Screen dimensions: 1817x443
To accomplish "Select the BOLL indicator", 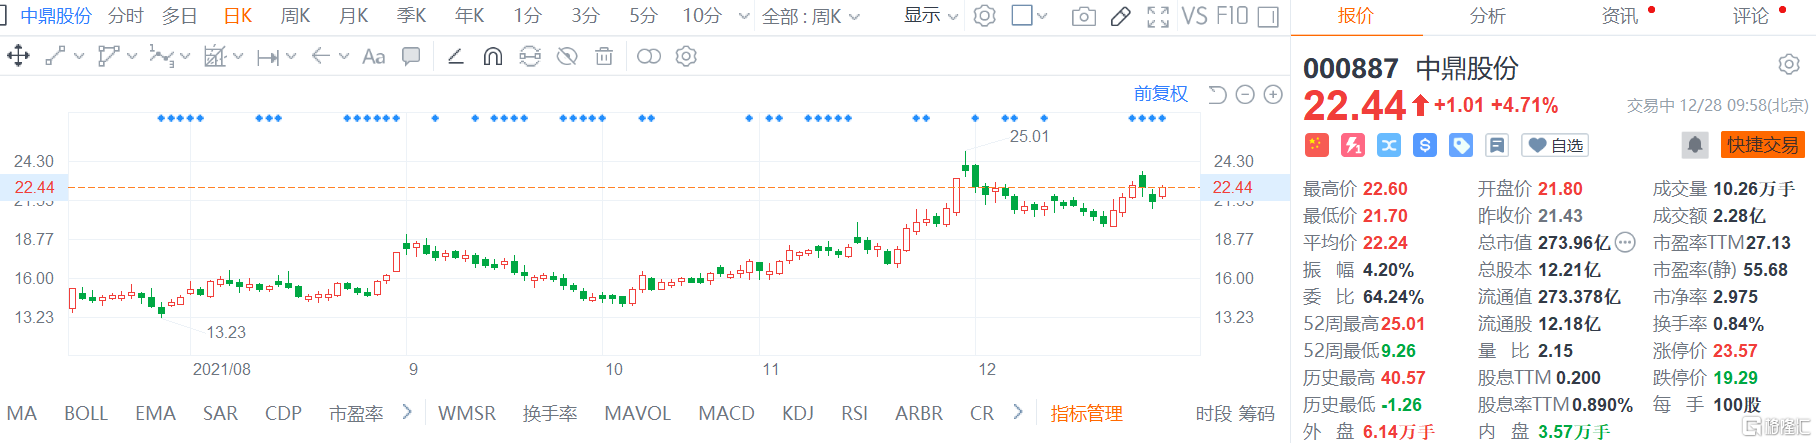I will click(86, 413).
